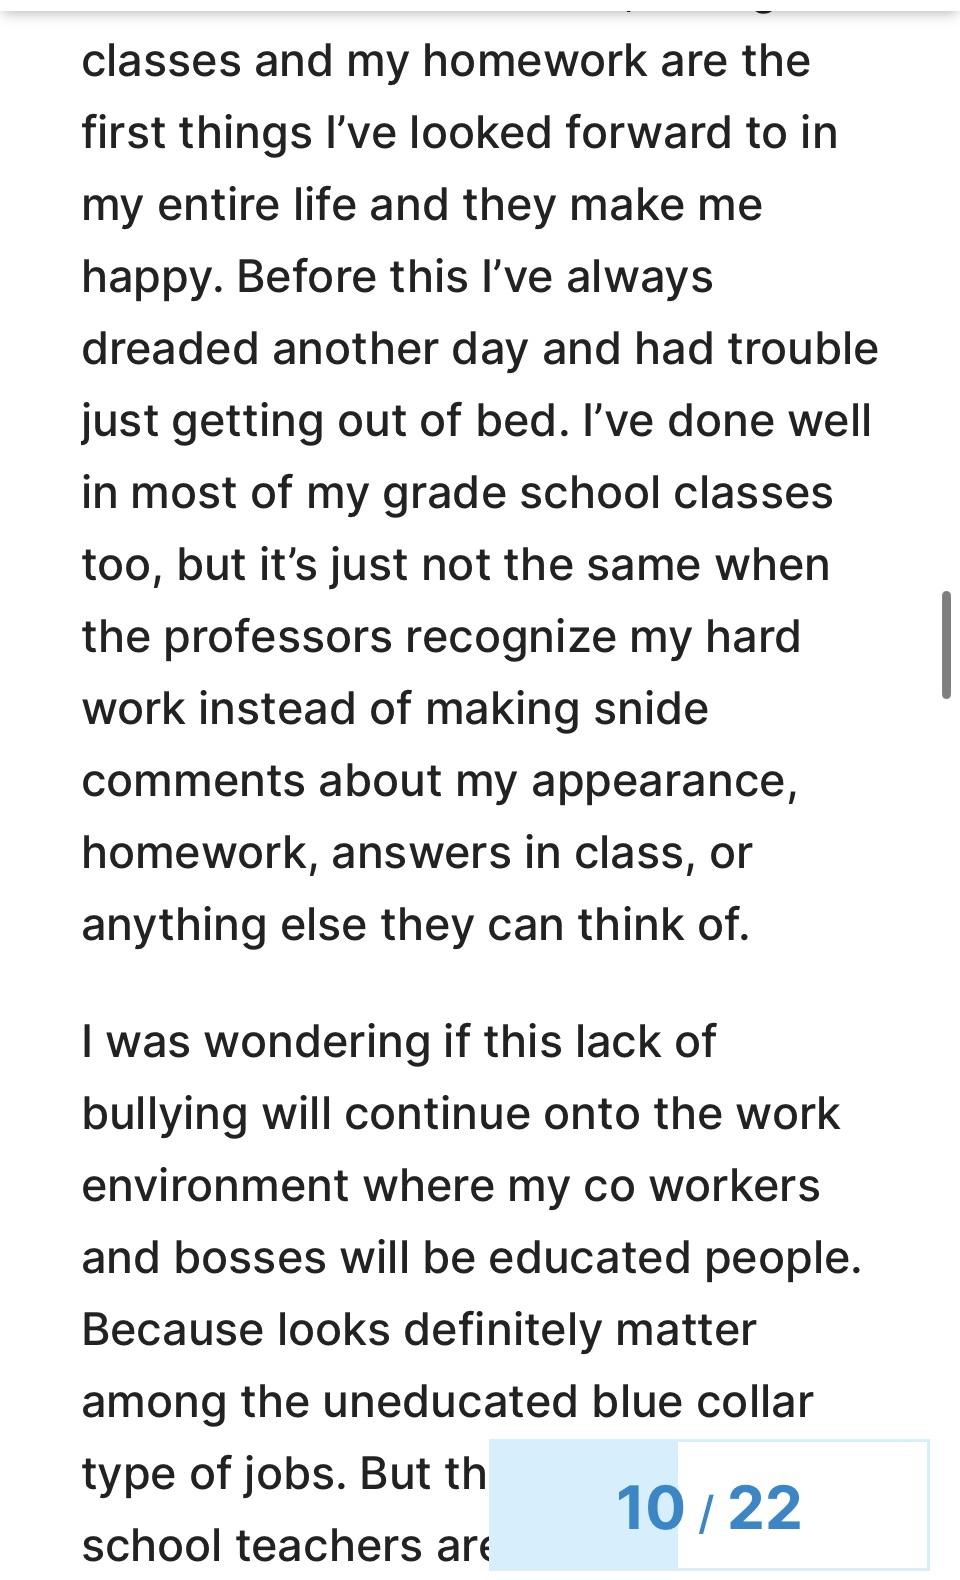Click the text 'work instead of making snide'
This screenshot has height=1580, width=960.
click(395, 709)
